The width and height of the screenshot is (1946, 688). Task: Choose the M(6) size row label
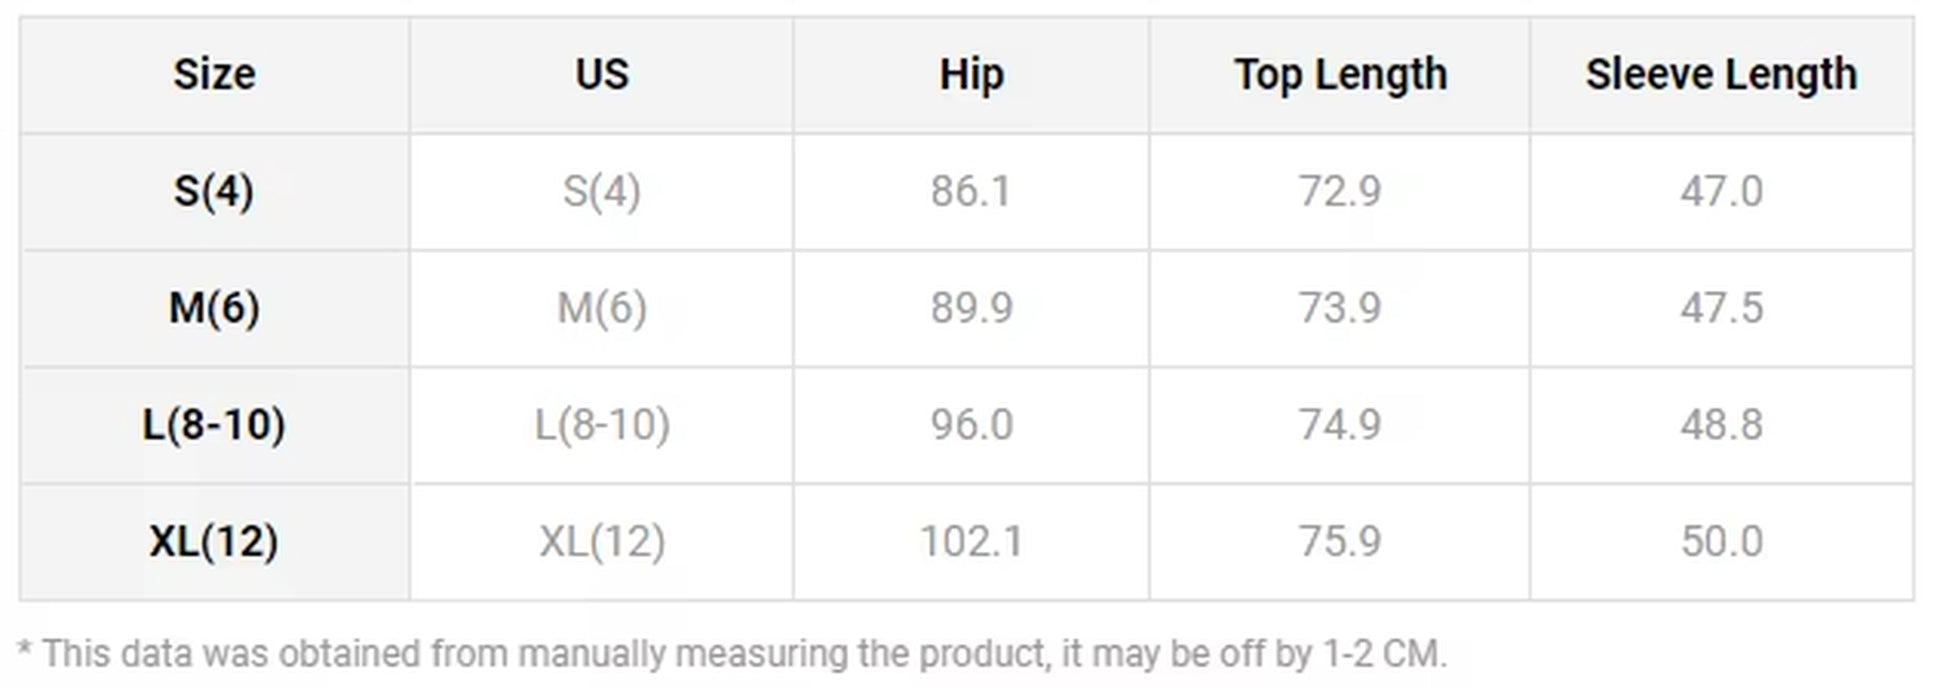click(x=214, y=307)
